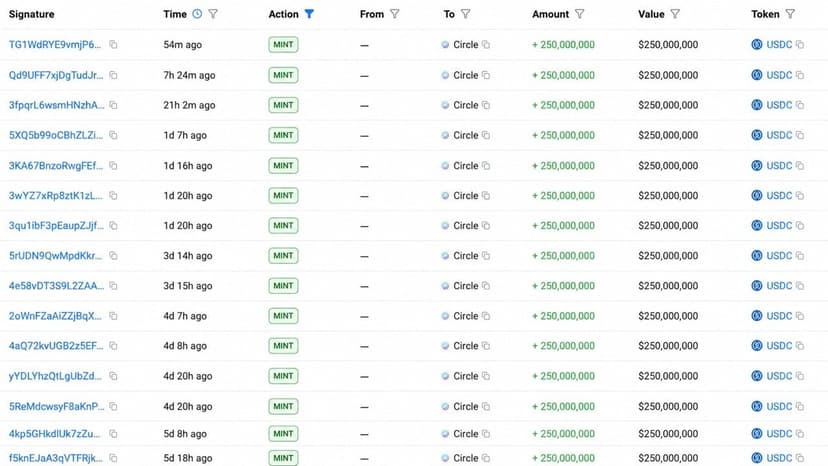Open transaction 2oWnFZaAiZZjBqX
Screen dimensions: 828x466
pos(55,316)
